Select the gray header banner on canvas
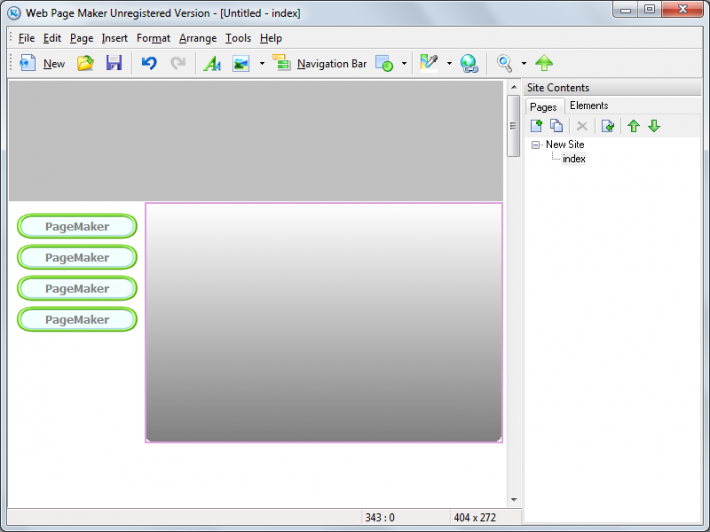Image resolution: width=710 pixels, height=532 pixels. (256, 140)
